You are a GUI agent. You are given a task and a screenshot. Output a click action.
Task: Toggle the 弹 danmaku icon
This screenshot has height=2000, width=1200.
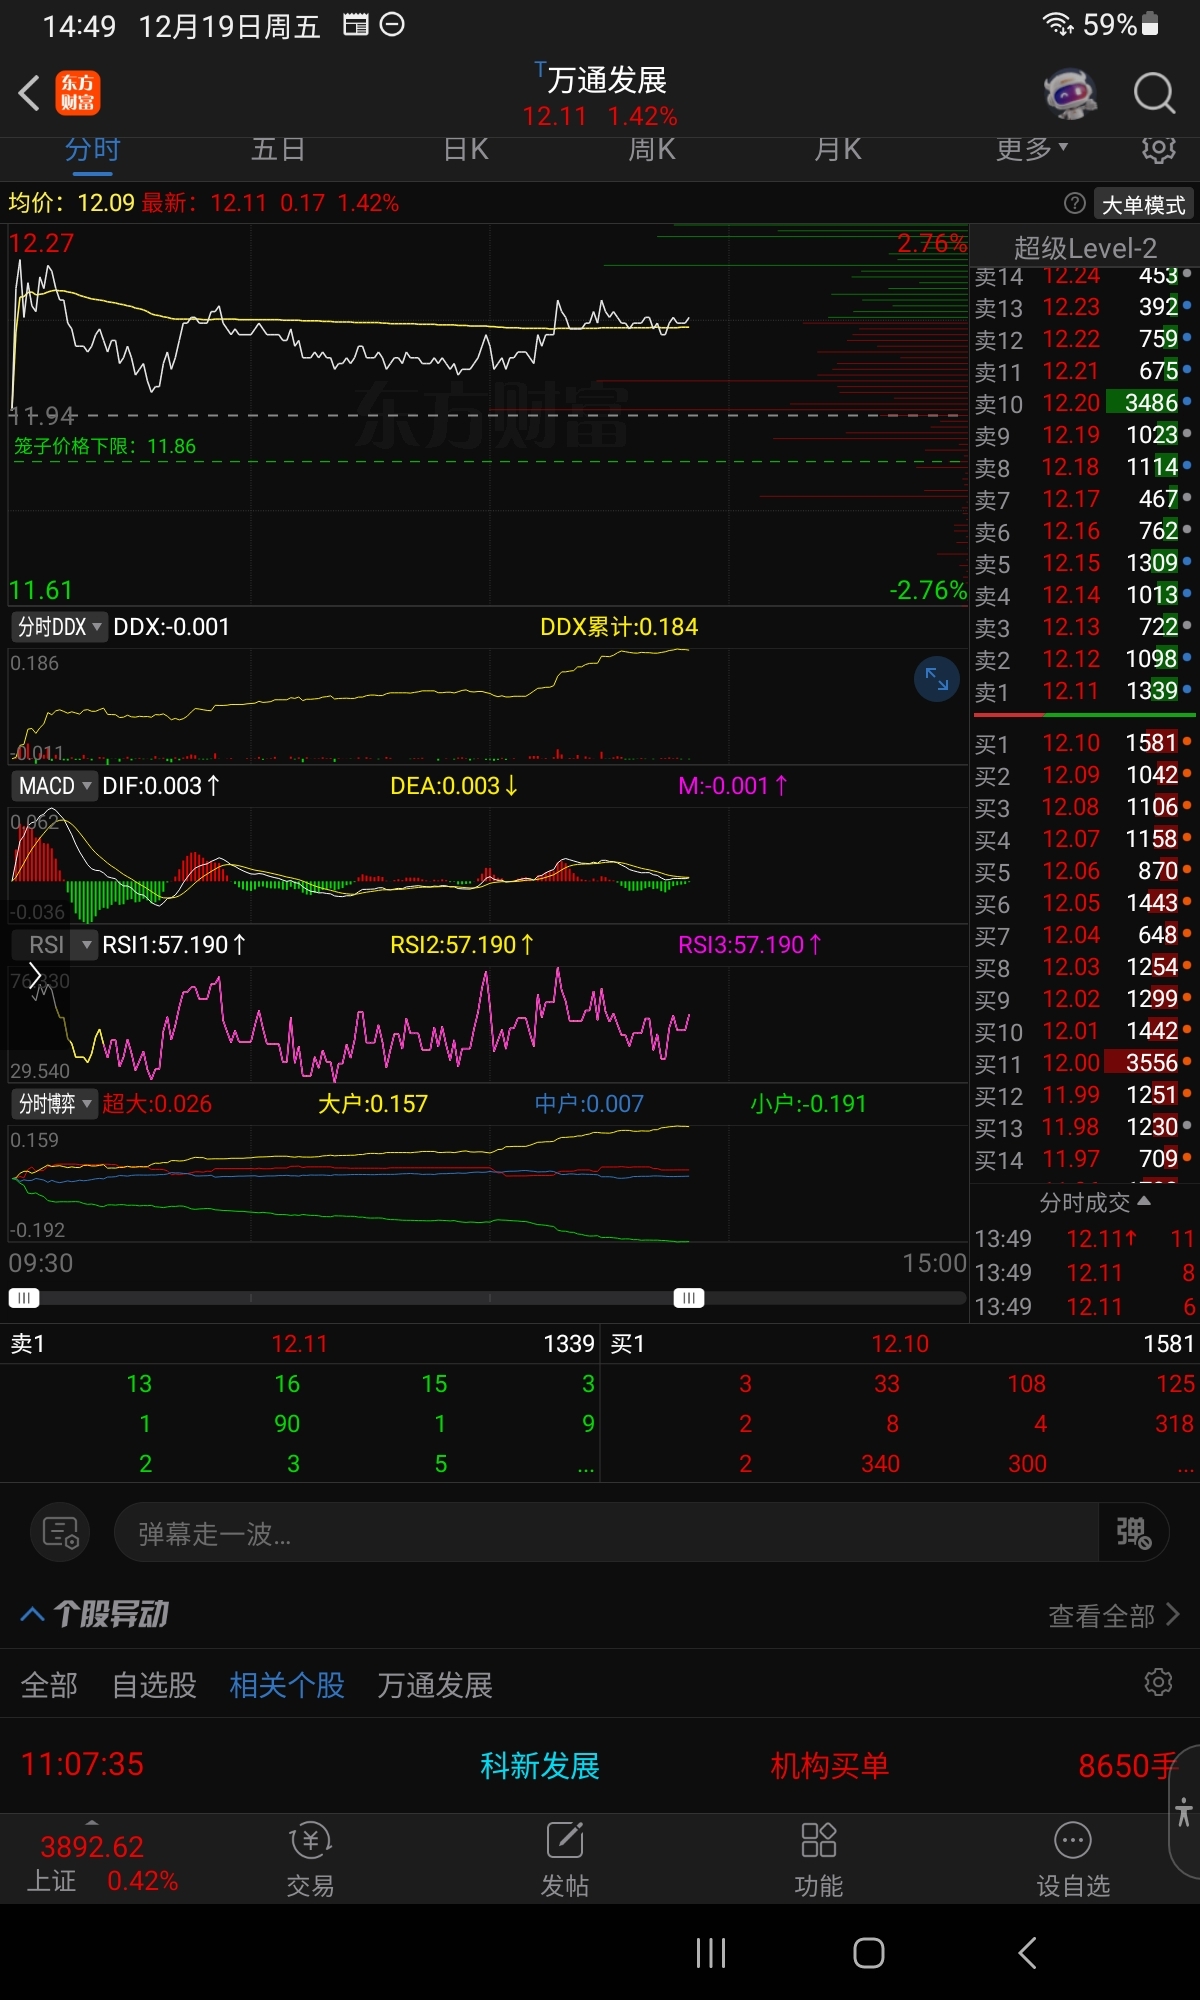point(1133,1532)
